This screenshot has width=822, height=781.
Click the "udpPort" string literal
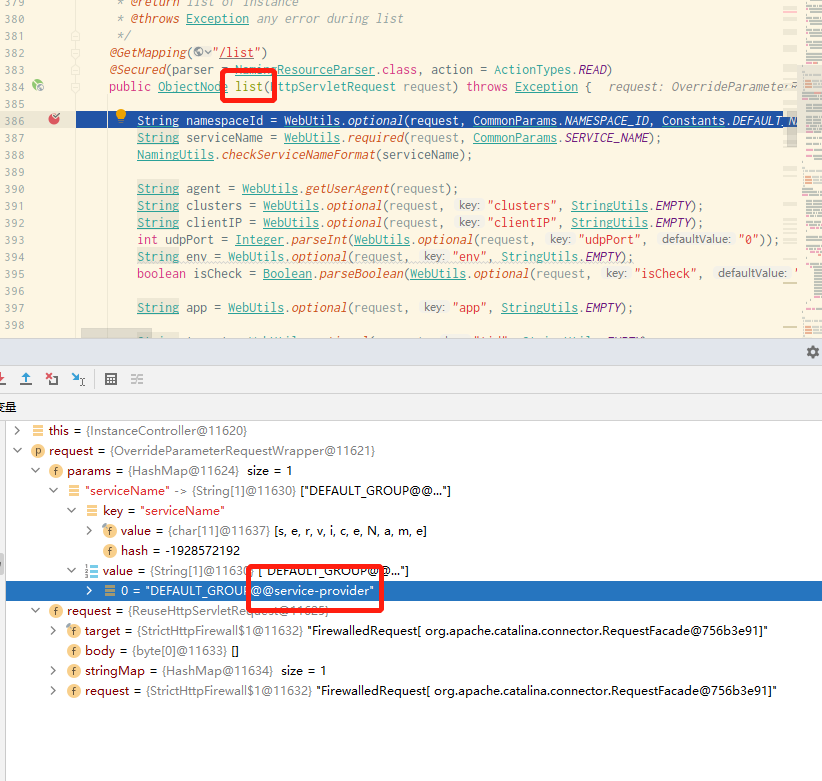(609, 240)
